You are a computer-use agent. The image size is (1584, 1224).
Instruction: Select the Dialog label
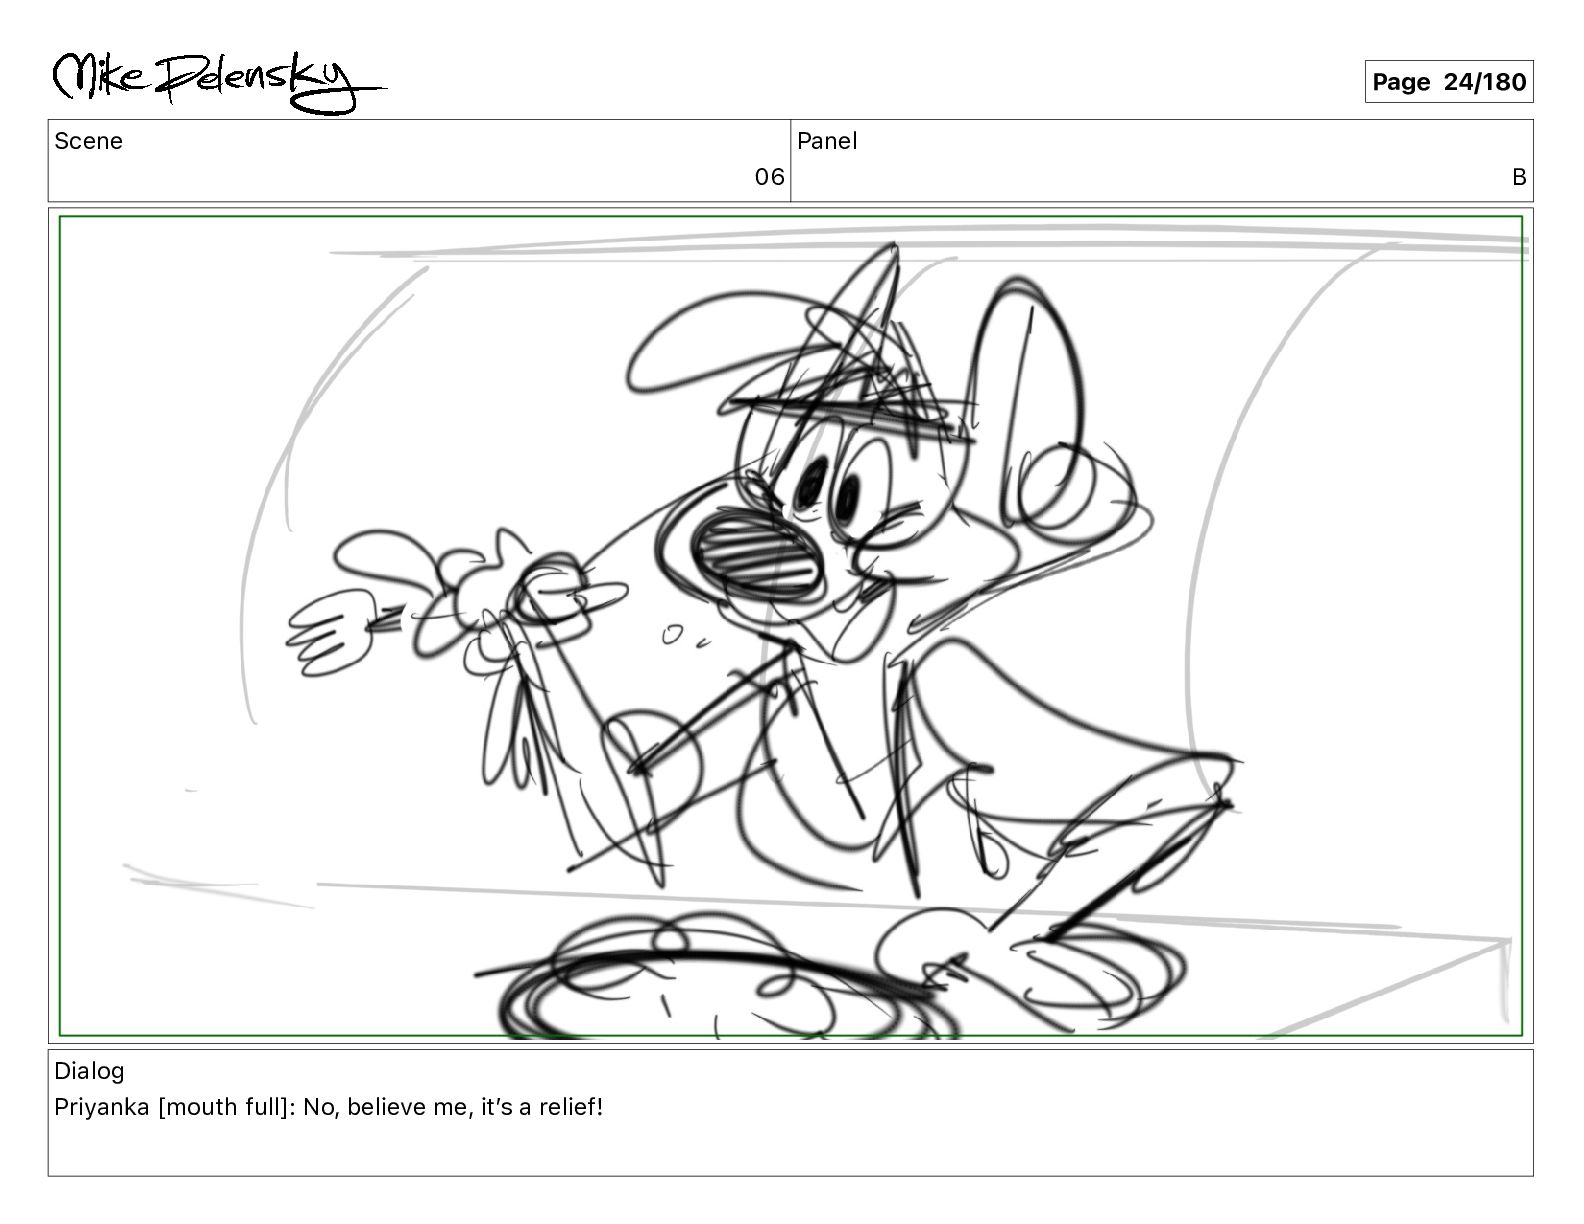point(89,1071)
